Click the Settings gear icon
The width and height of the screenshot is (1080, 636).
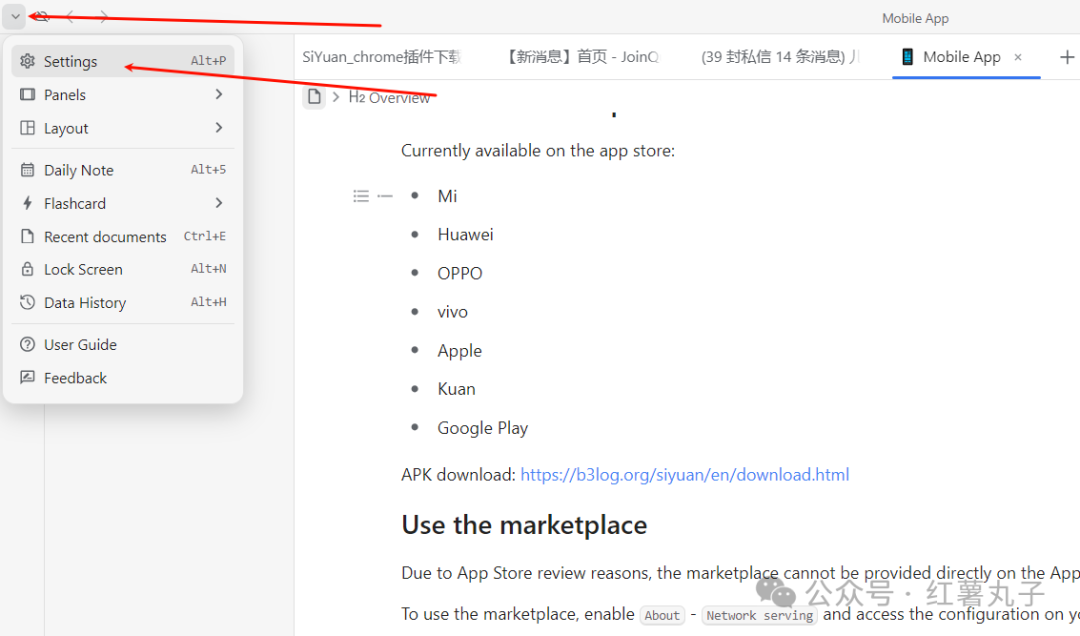pyautogui.click(x=28, y=61)
